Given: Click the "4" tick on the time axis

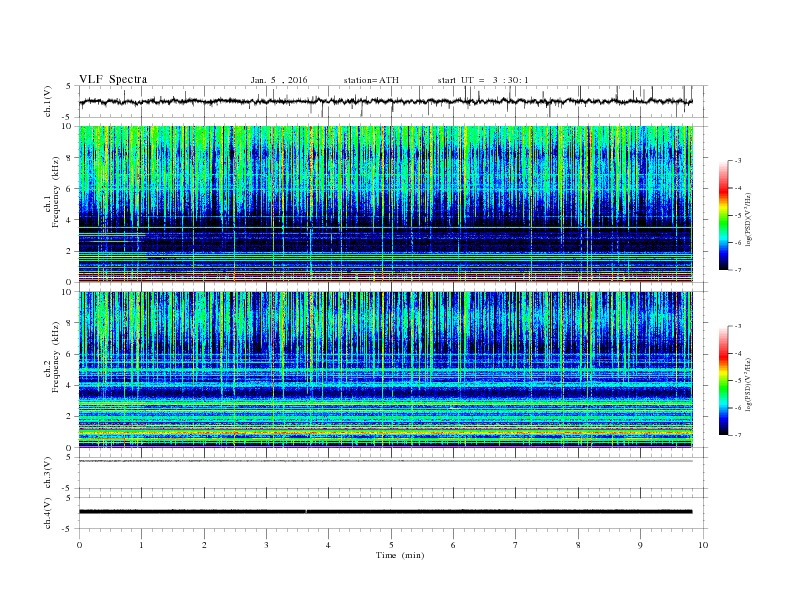Looking at the screenshot, I should (x=328, y=545).
